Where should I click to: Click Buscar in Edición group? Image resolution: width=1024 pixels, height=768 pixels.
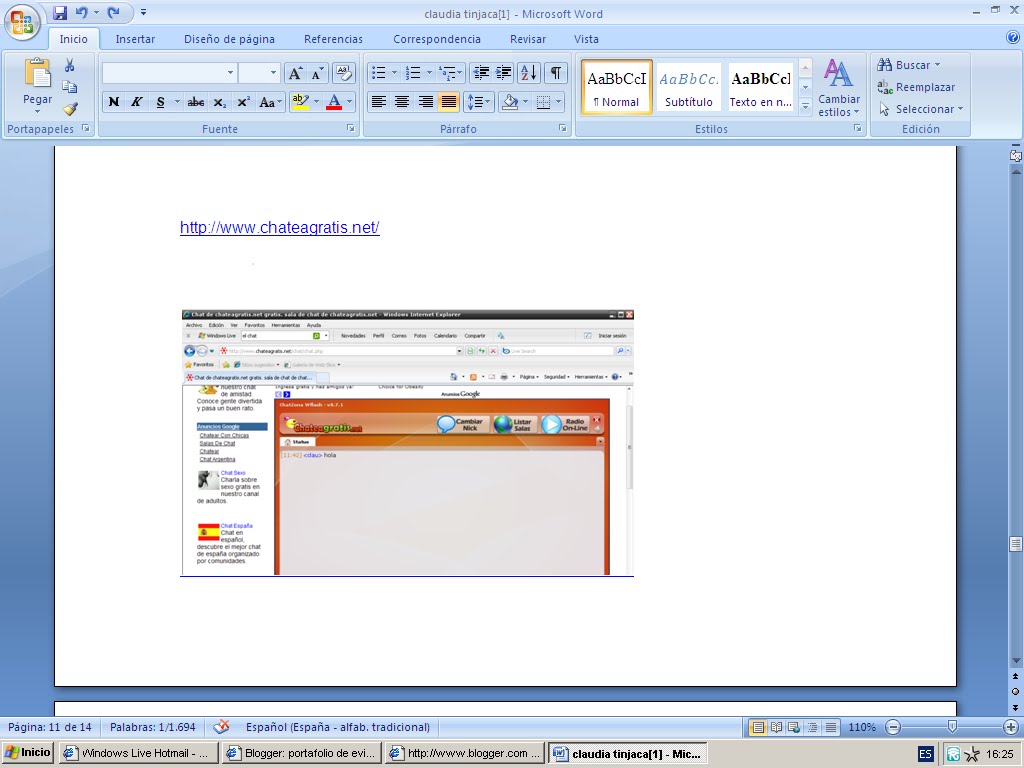pyautogui.click(x=908, y=65)
